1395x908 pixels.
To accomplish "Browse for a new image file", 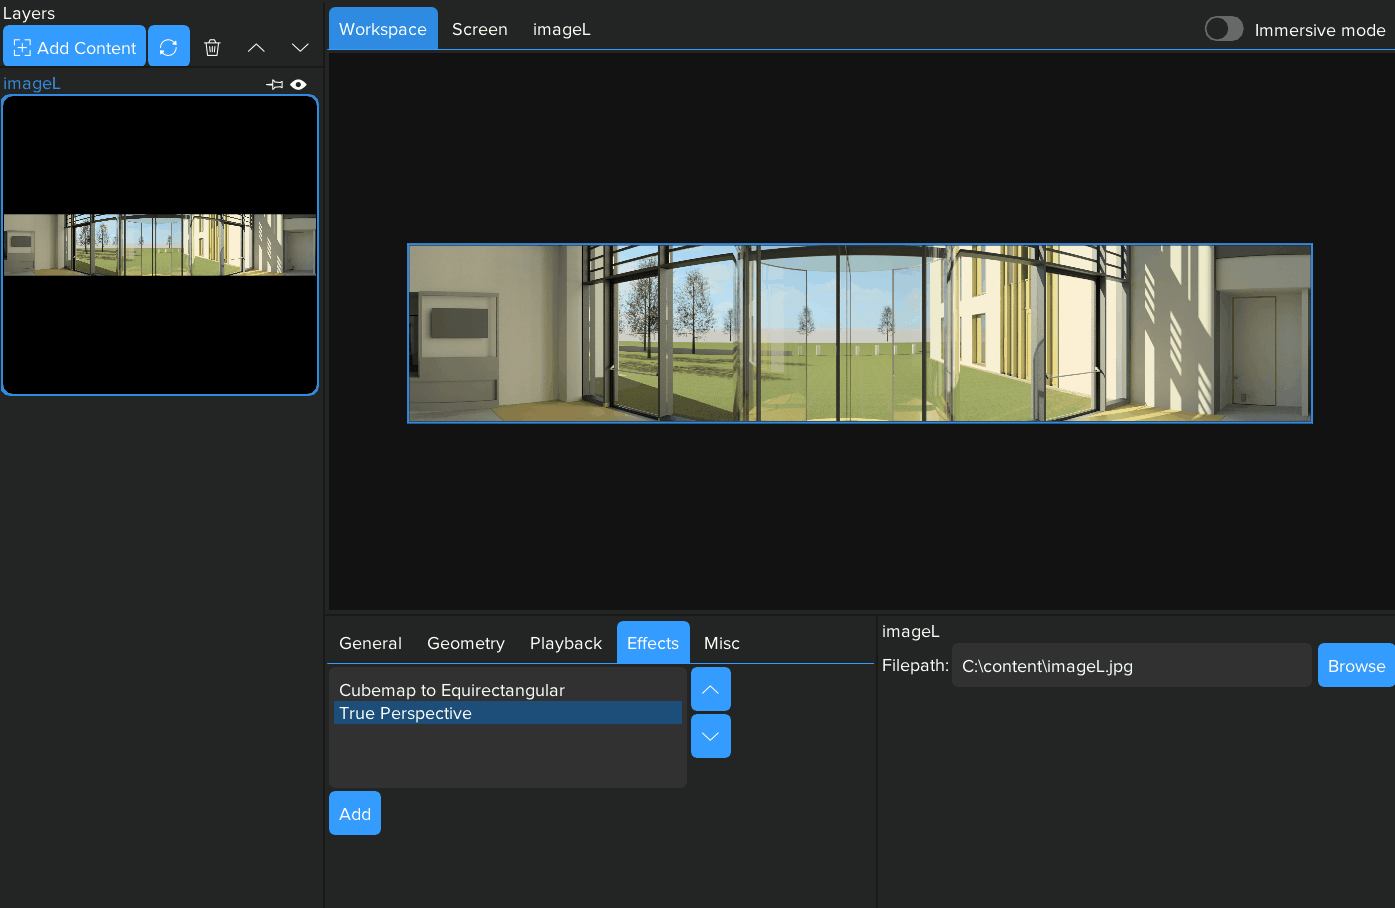I will [x=1355, y=666].
